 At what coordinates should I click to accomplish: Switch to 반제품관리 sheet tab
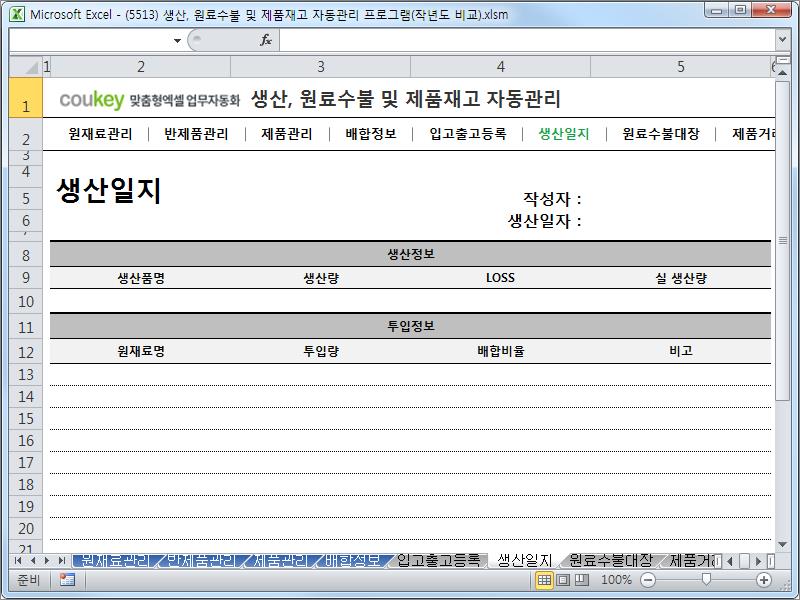[202, 560]
